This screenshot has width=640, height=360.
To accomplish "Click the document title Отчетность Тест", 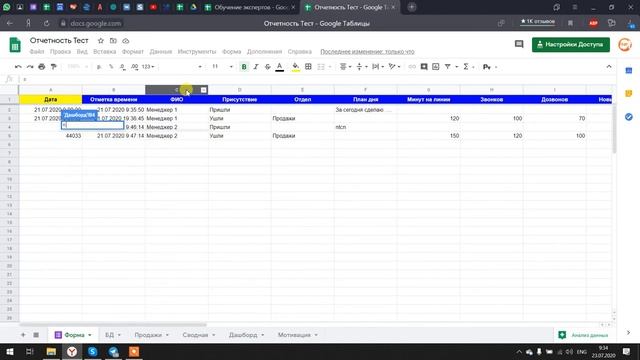I will coord(59,40).
